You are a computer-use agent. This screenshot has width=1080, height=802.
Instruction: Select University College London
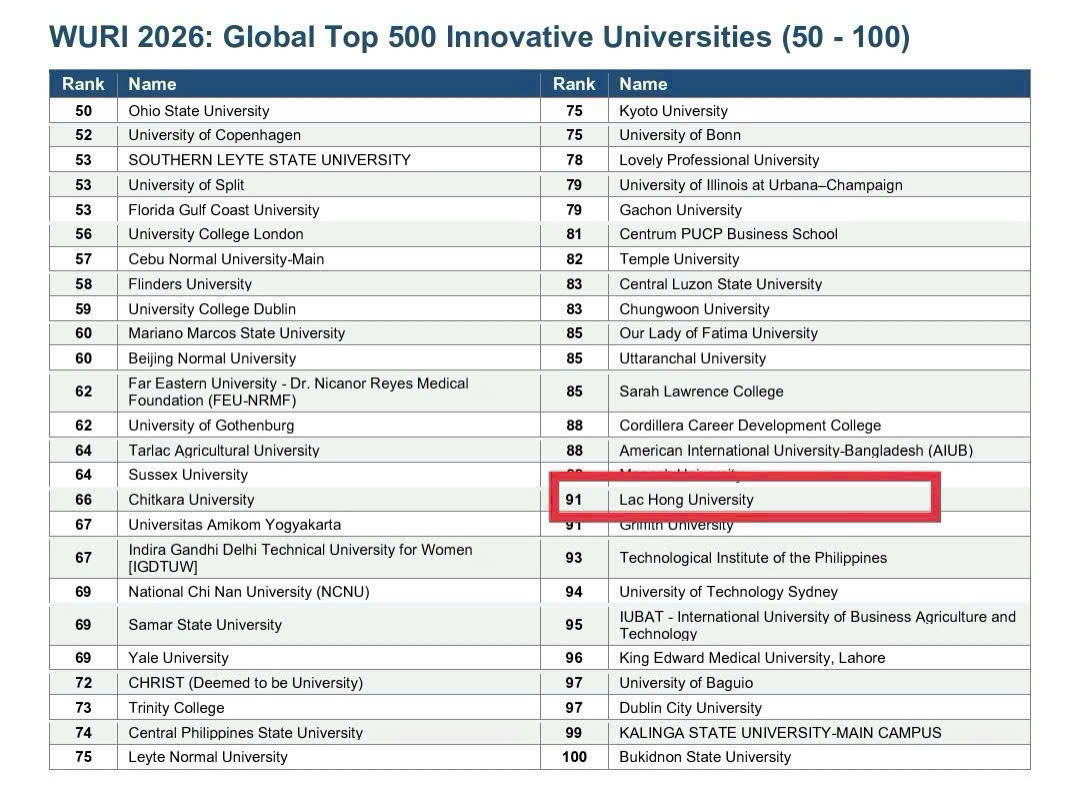click(x=216, y=234)
